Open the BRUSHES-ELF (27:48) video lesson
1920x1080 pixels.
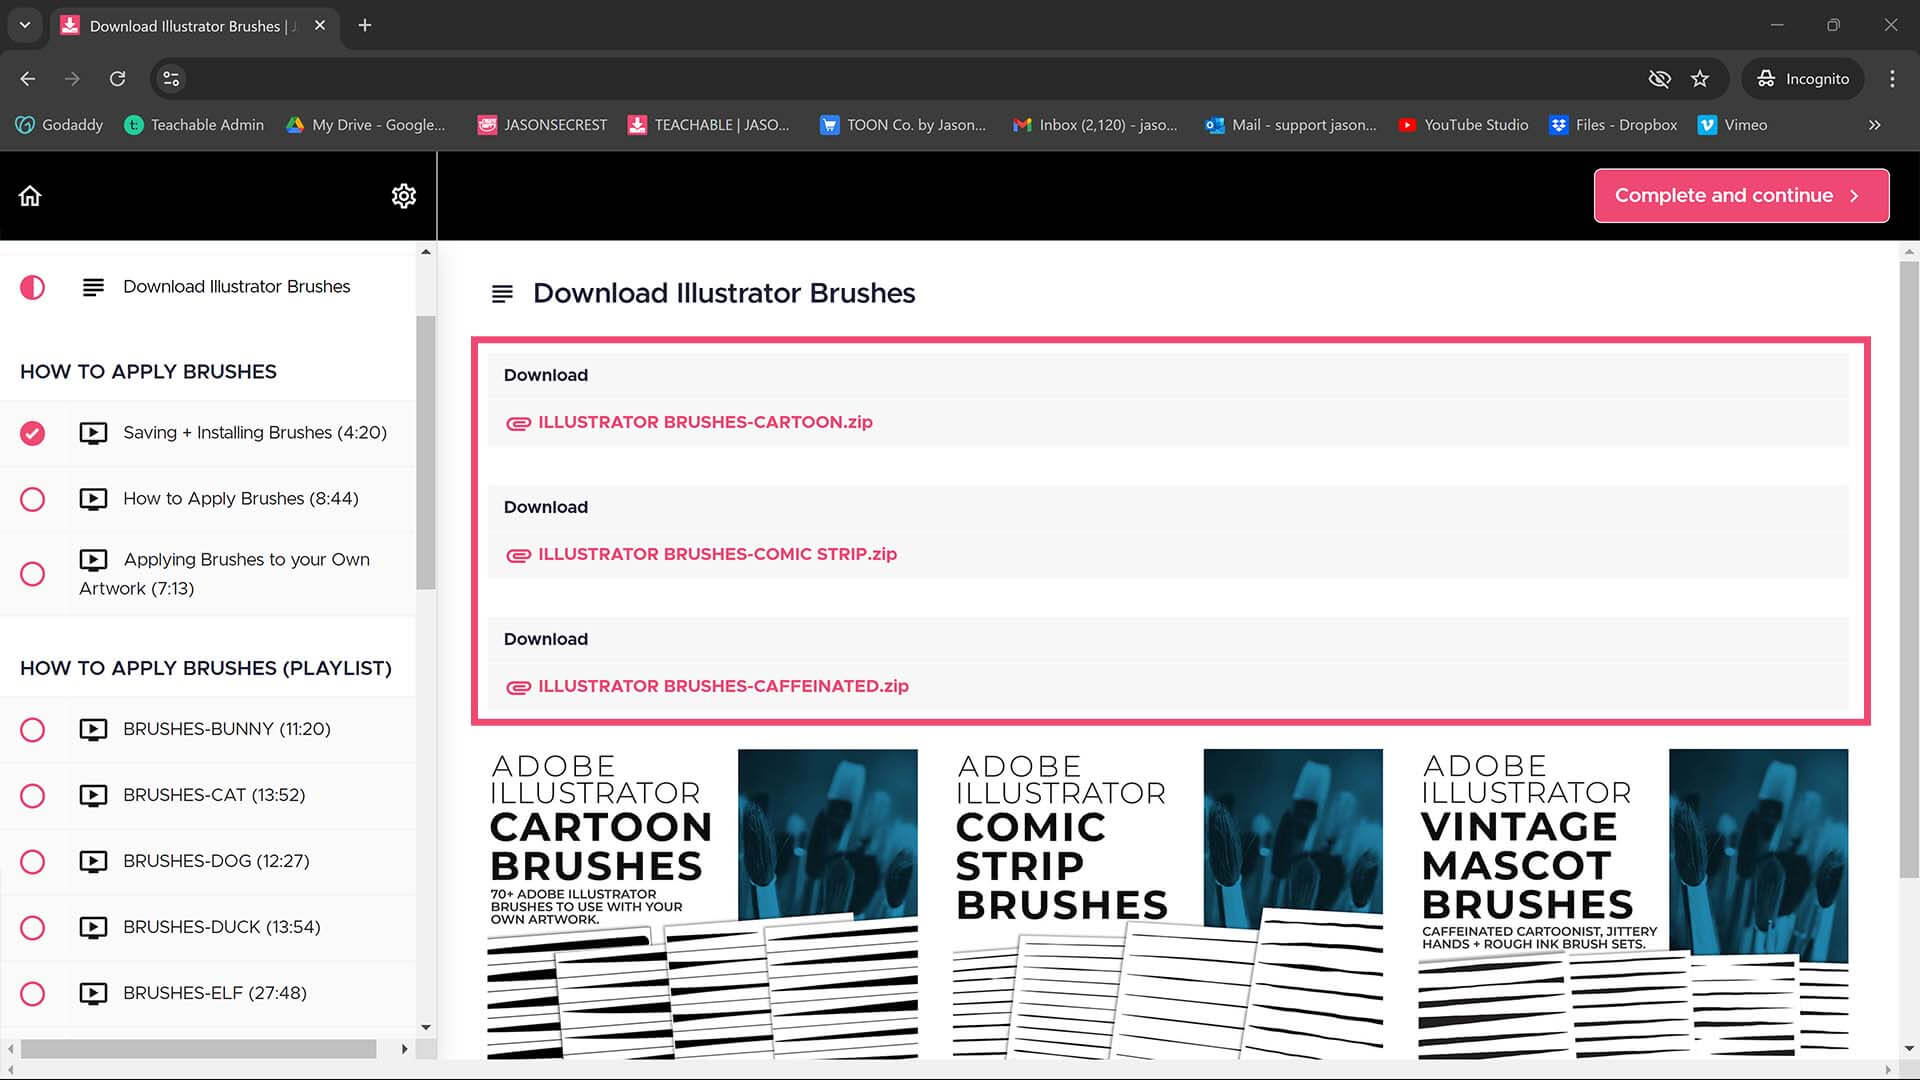[214, 993]
